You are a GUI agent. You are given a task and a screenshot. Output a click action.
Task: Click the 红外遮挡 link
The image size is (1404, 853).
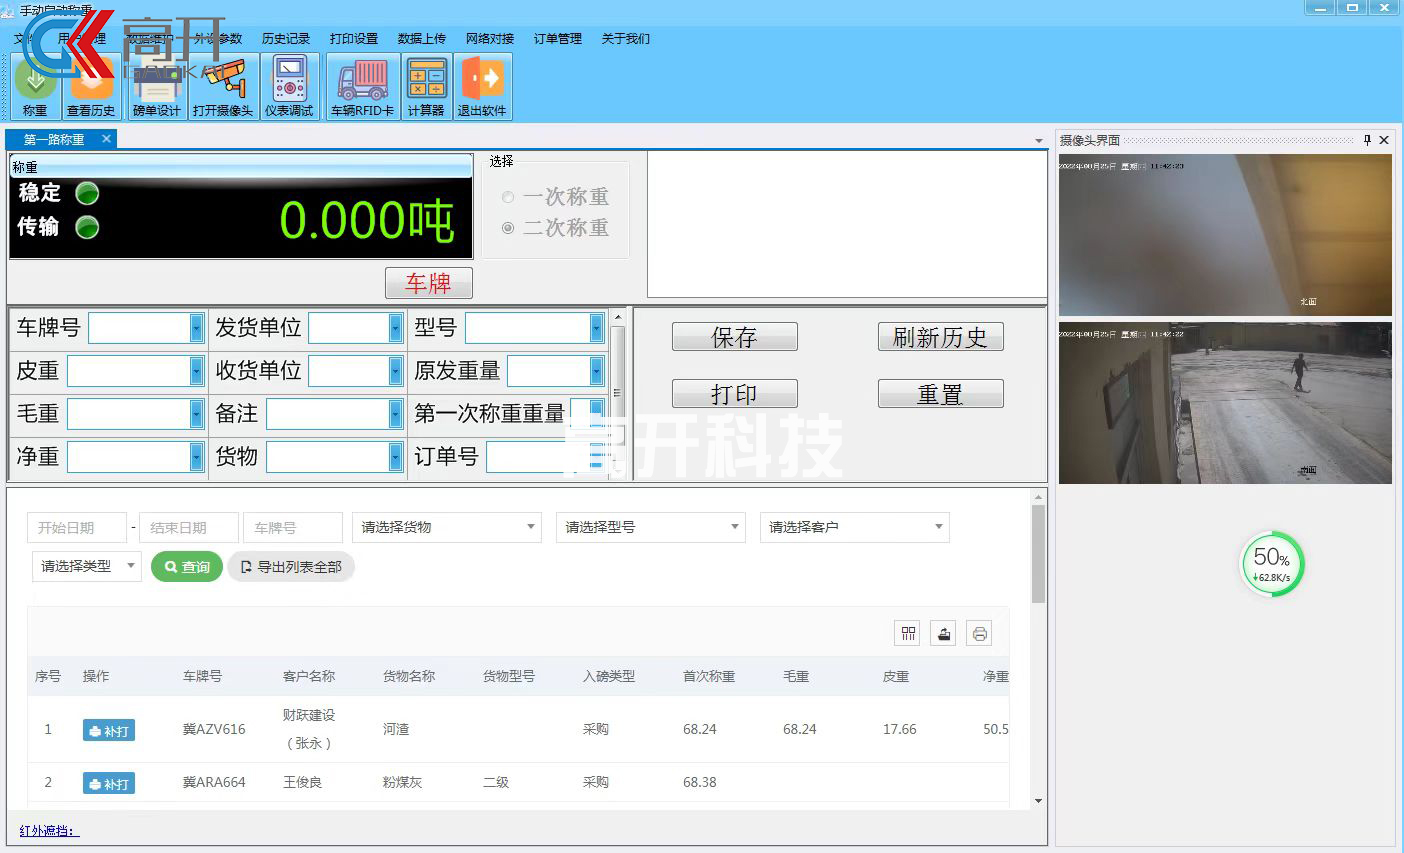click(49, 831)
